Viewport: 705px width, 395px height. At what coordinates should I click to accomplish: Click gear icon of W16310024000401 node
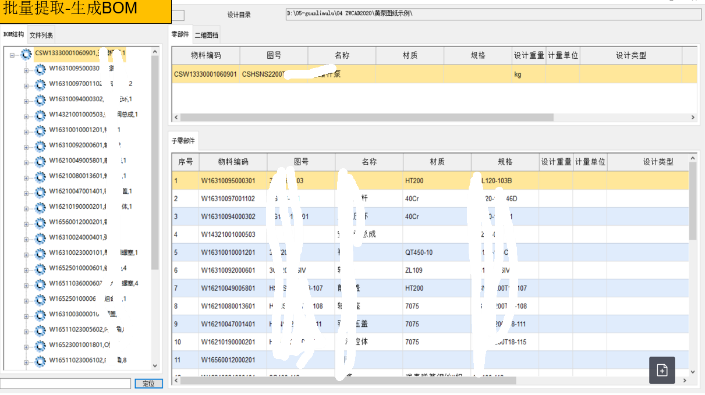coord(40,238)
